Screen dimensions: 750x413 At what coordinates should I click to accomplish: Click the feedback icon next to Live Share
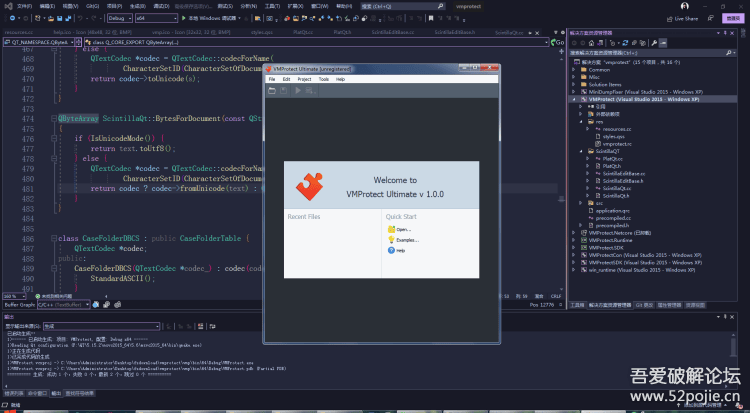(x=711, y=18)
